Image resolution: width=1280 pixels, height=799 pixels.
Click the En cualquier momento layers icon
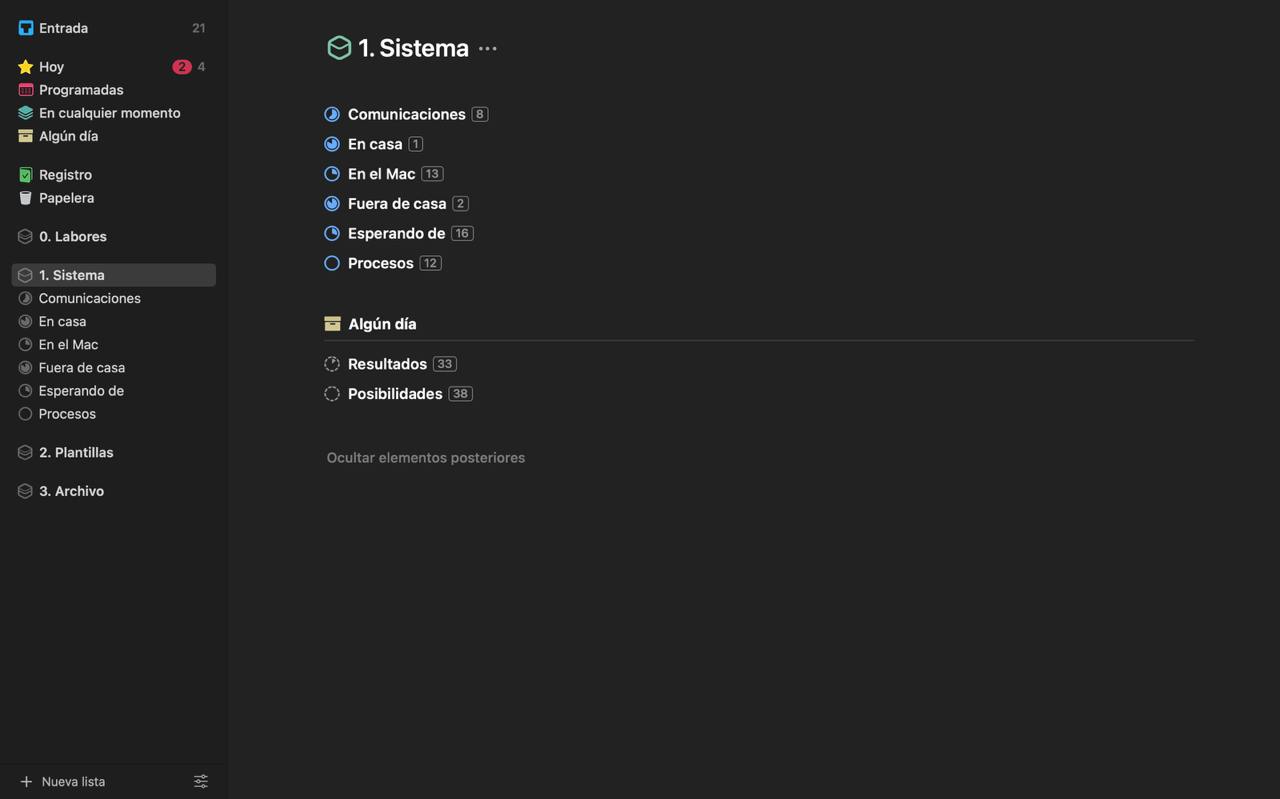(26, 113)
